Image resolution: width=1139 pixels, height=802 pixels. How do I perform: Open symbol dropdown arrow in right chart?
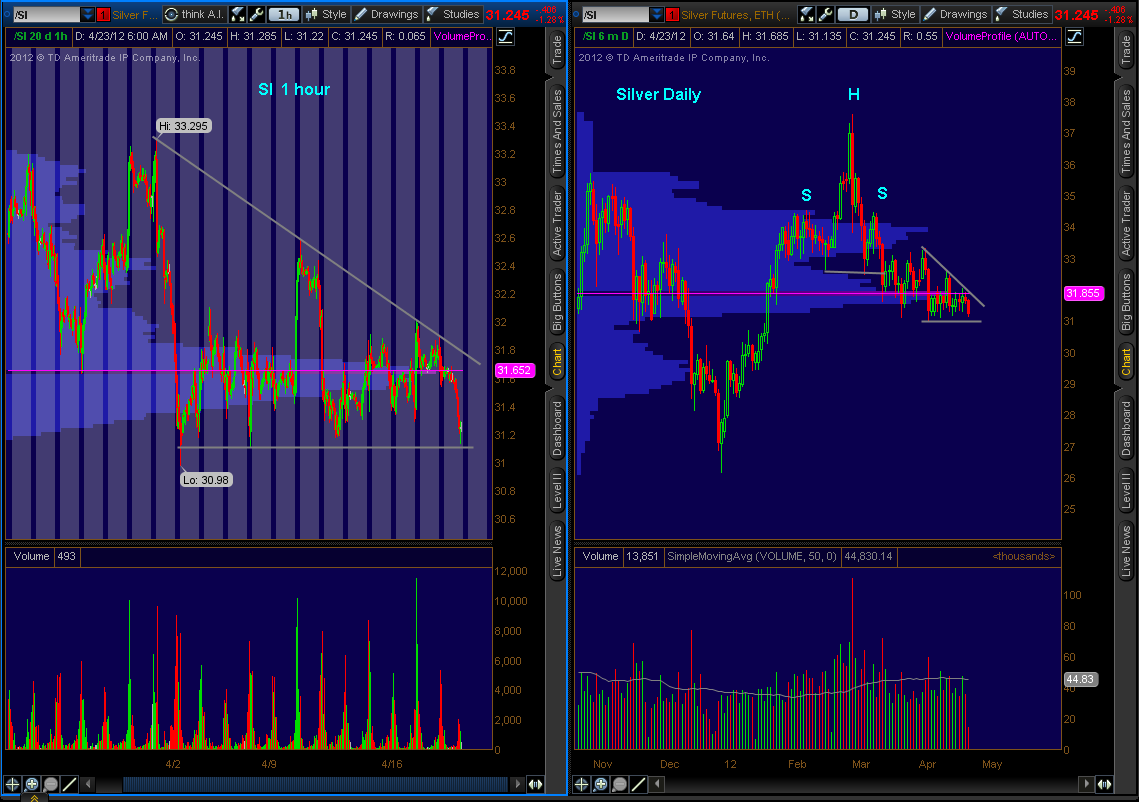pyautogui.click(x=657, y=14)
